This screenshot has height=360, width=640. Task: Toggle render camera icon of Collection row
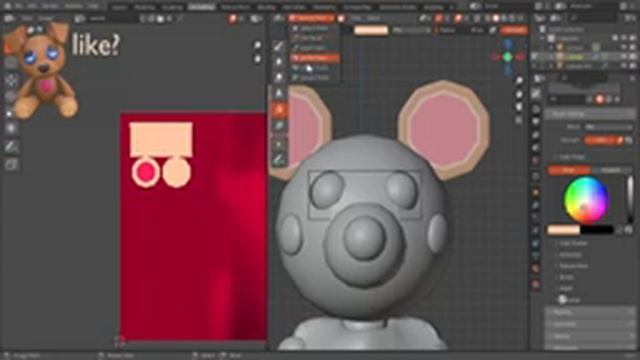pyautogui.click(x=633, y=38)
